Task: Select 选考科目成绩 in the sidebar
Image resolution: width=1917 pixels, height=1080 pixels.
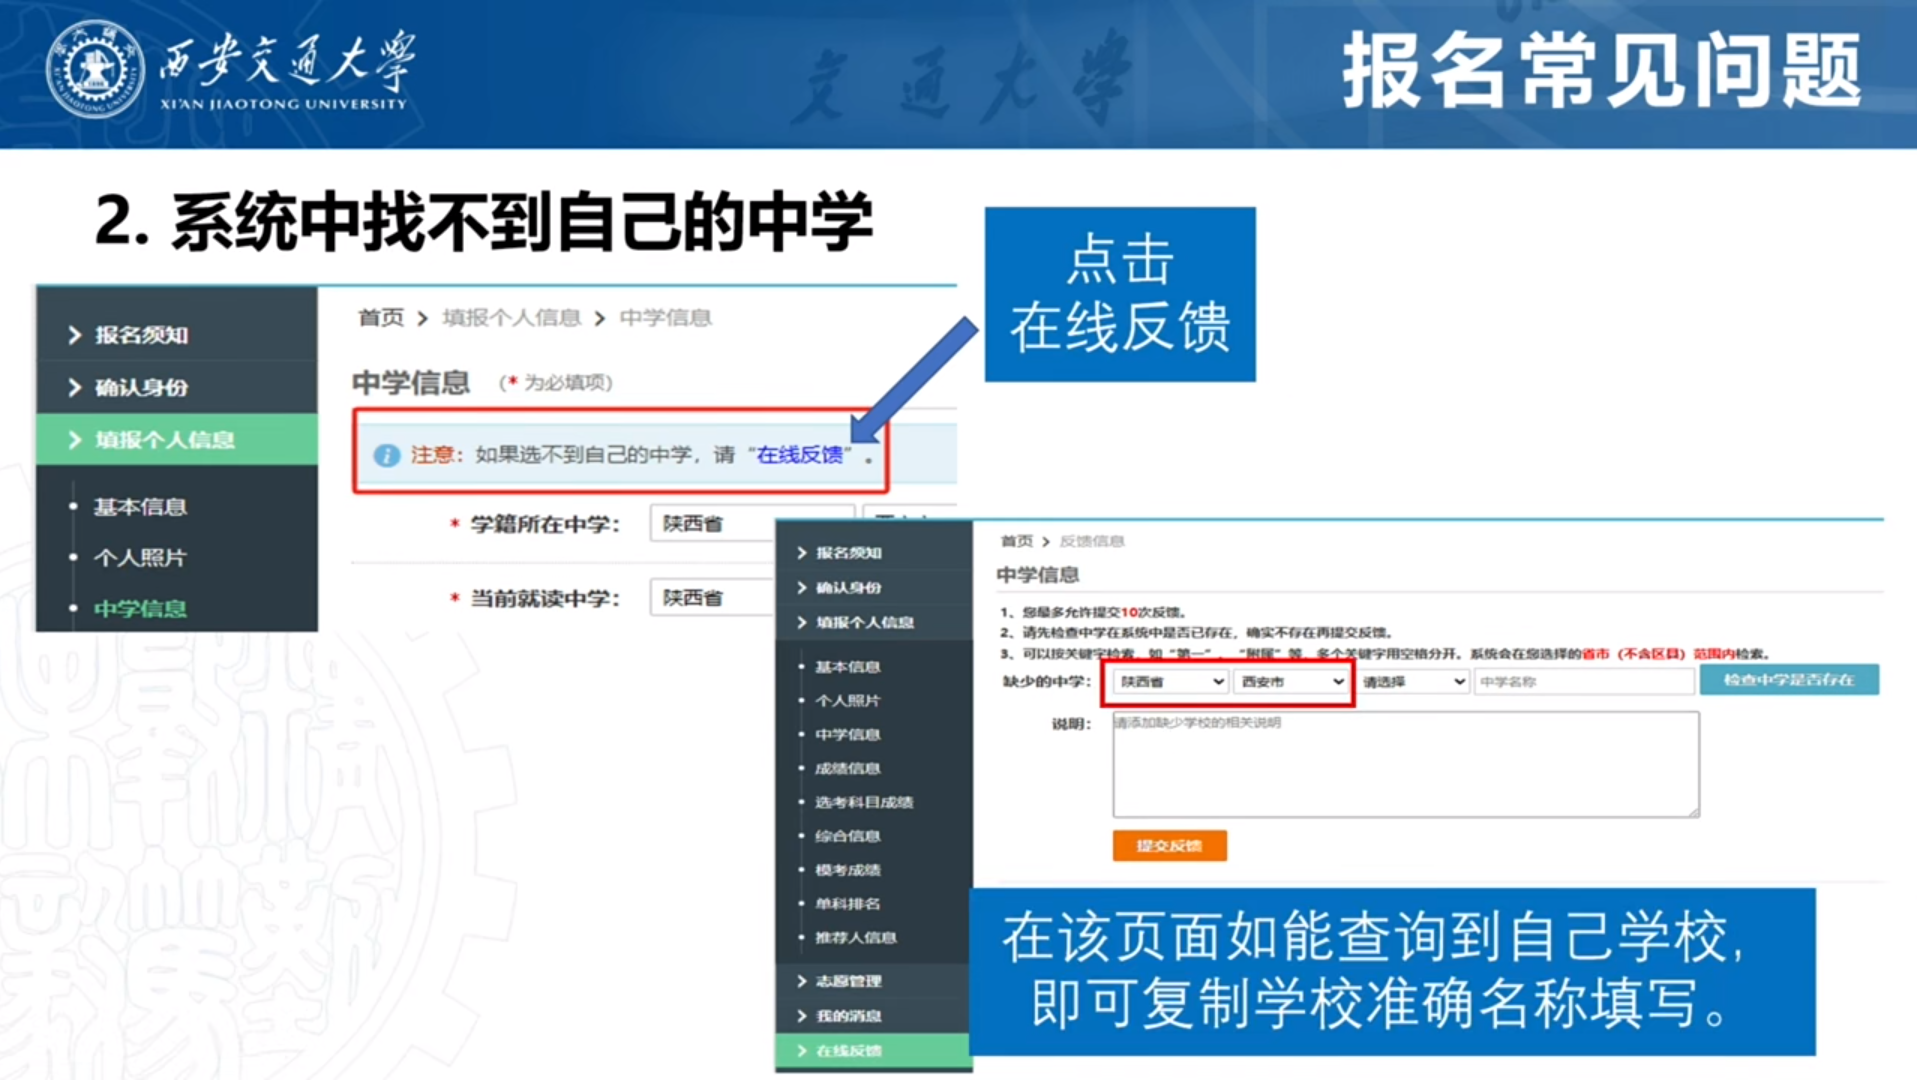Action: (x=864, y=803)
